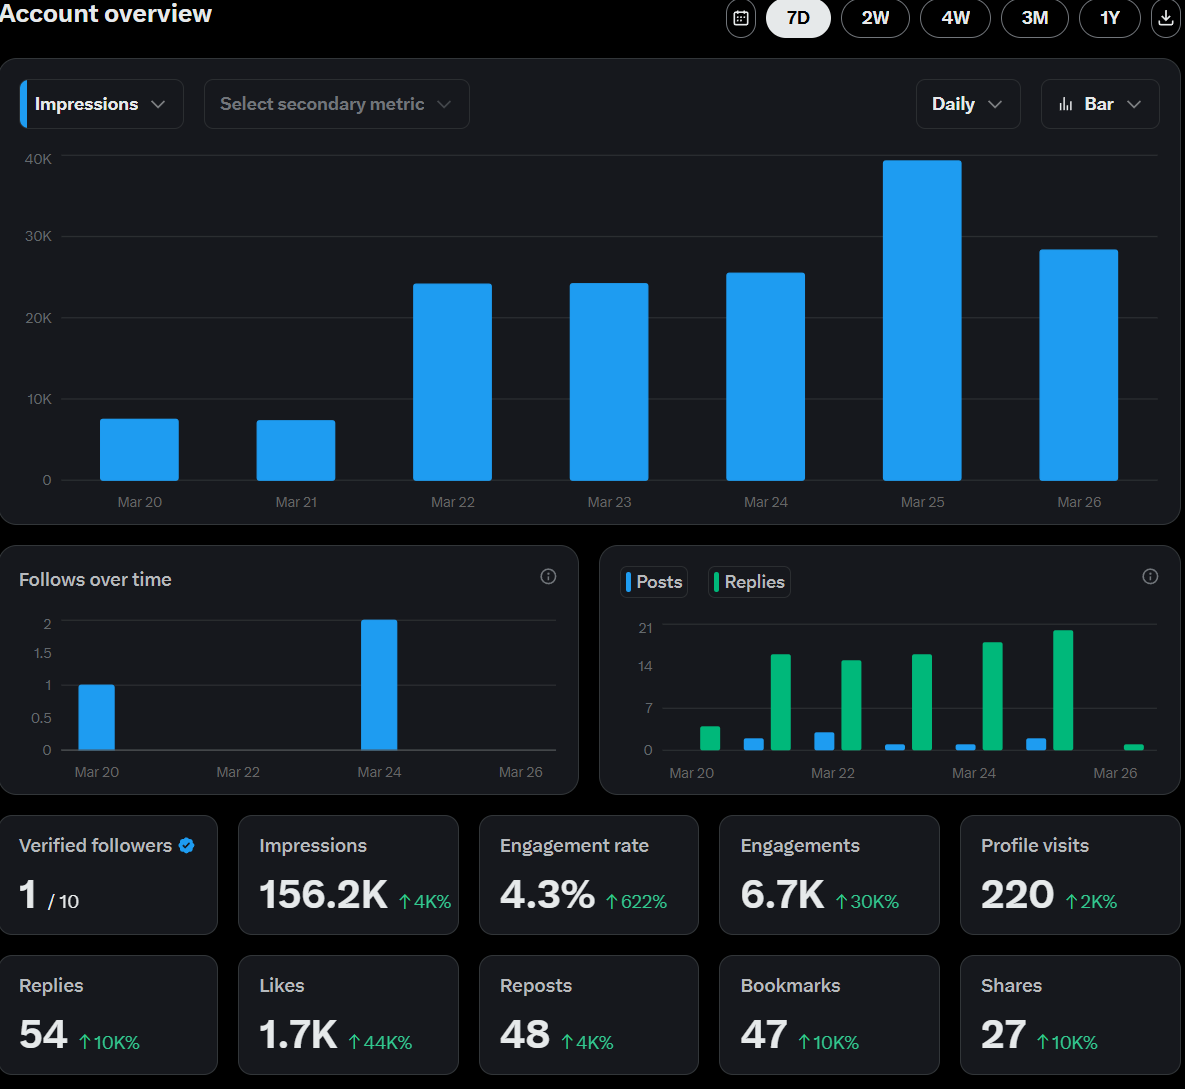Screen dimensions: 1185x1089
Task: Click the Mar 20 impressions bar
Action: tap(140, 450)
